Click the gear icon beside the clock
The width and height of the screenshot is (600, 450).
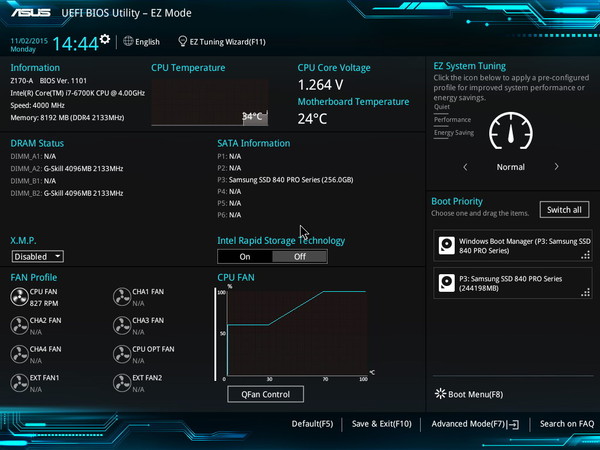coord(105,39)
